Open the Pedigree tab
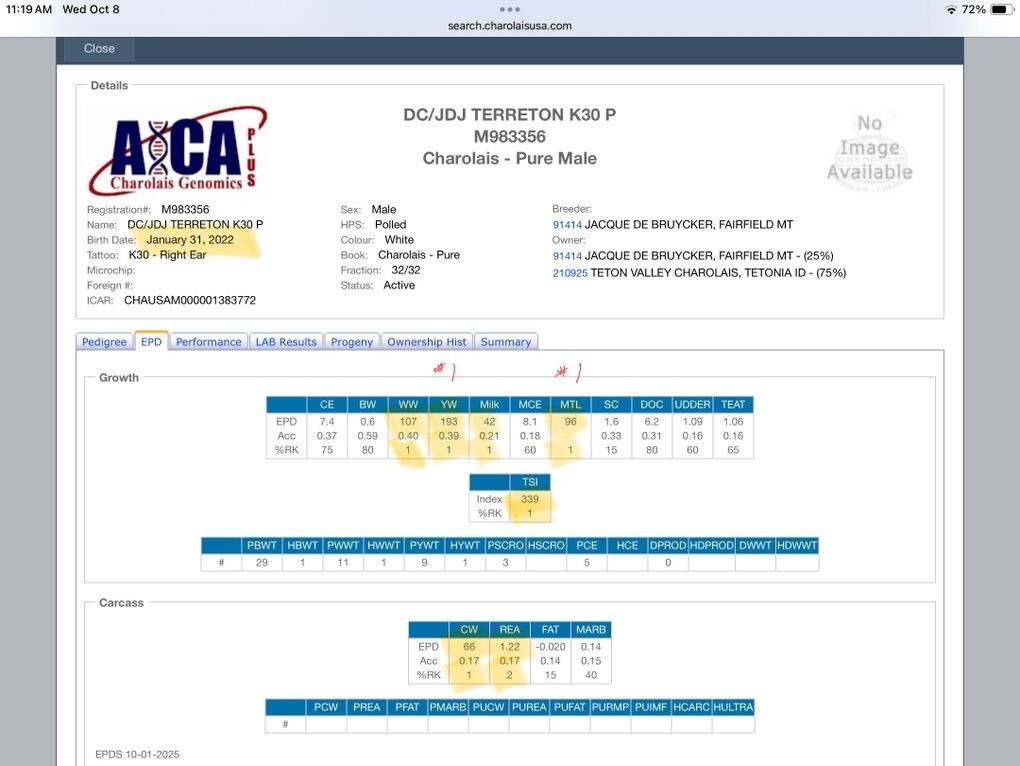Viewport: 1020px width, 766px height. coord(104,342)
